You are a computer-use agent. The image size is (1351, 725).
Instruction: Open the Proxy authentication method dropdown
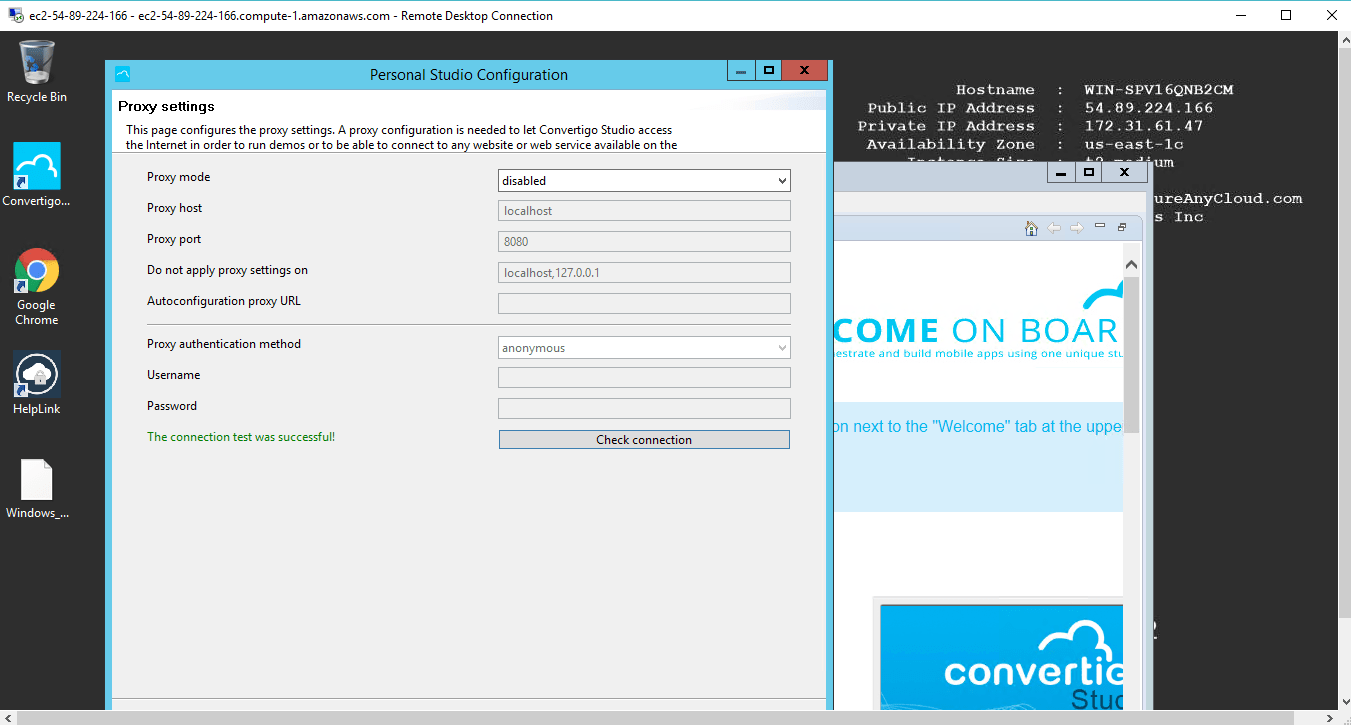783,347
